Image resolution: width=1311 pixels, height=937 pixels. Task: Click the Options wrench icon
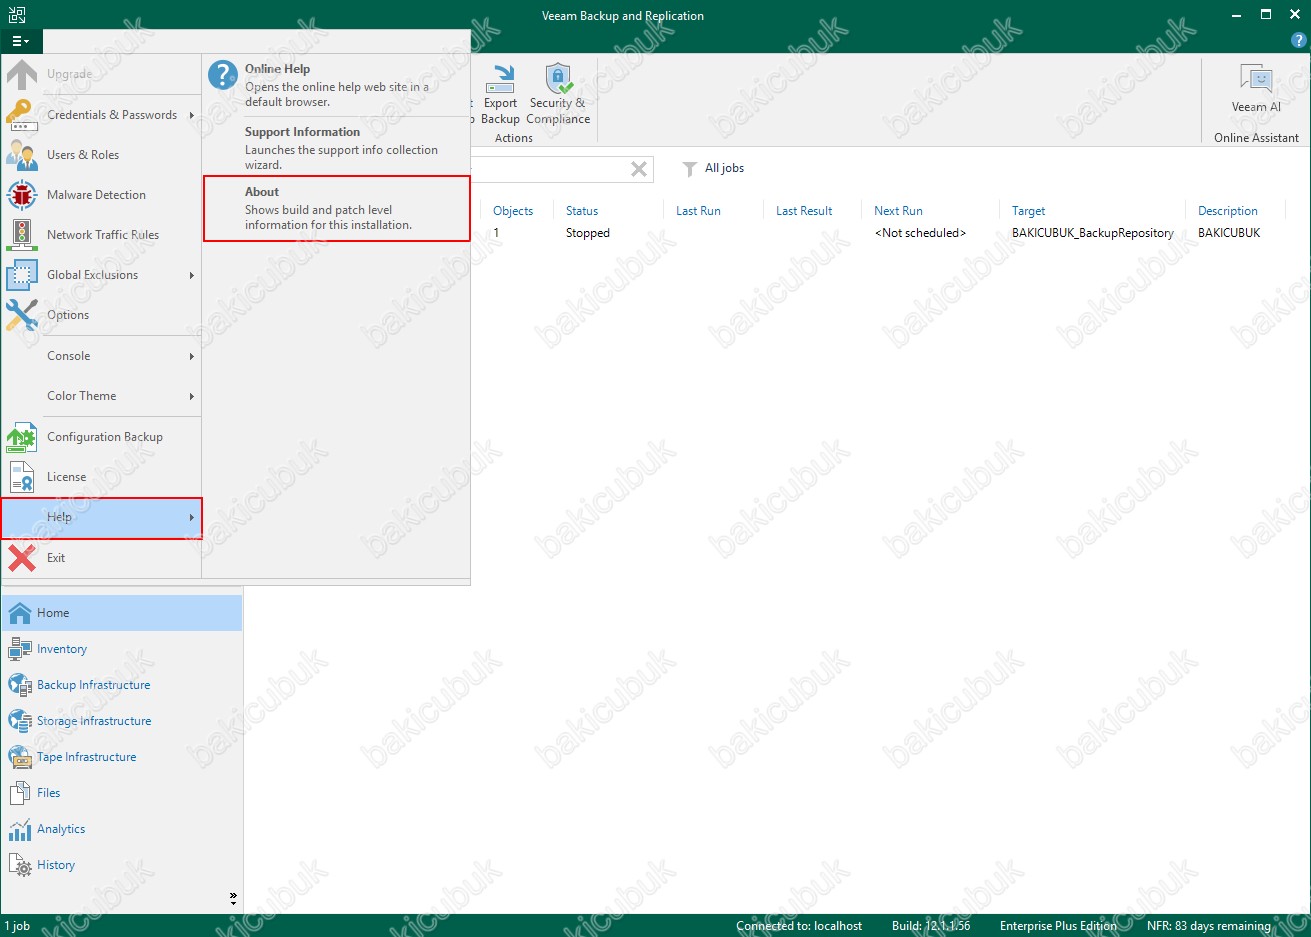pyautogui.click(x=22, y=315)
